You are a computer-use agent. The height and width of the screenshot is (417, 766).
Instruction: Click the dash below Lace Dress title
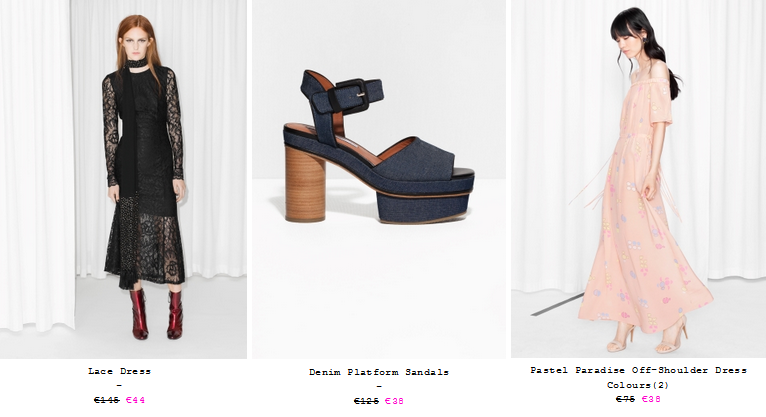point(119,386)
